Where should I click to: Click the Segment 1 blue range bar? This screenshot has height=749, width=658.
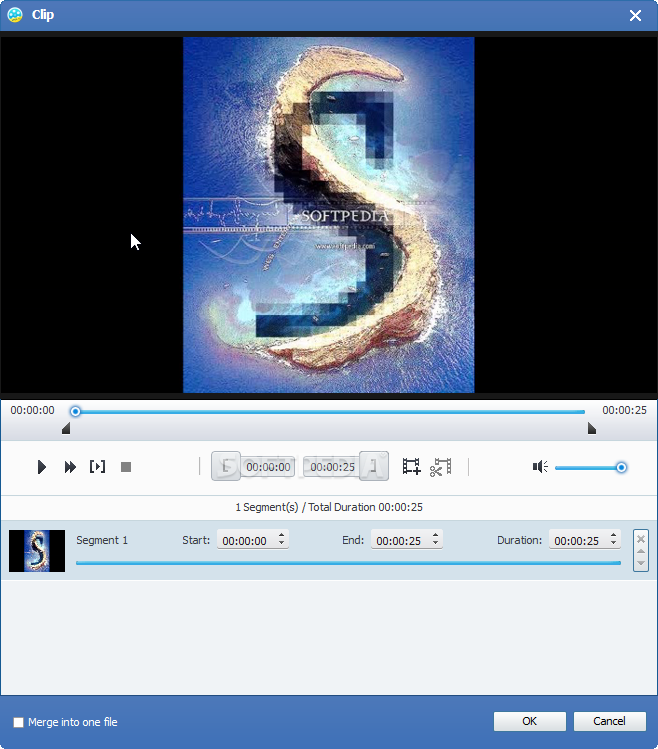348,563
